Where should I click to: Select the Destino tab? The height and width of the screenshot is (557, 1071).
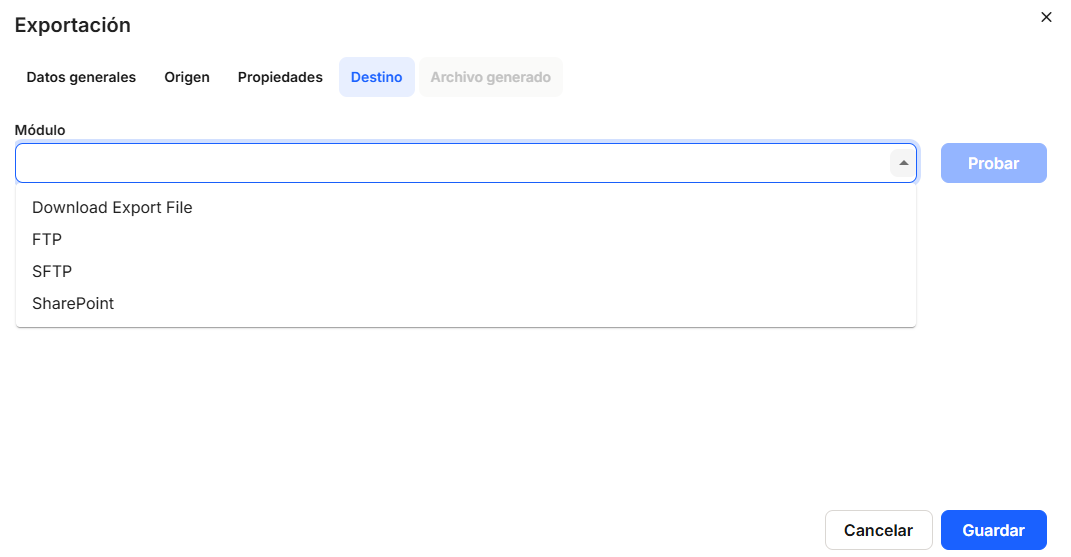[377, 77]
